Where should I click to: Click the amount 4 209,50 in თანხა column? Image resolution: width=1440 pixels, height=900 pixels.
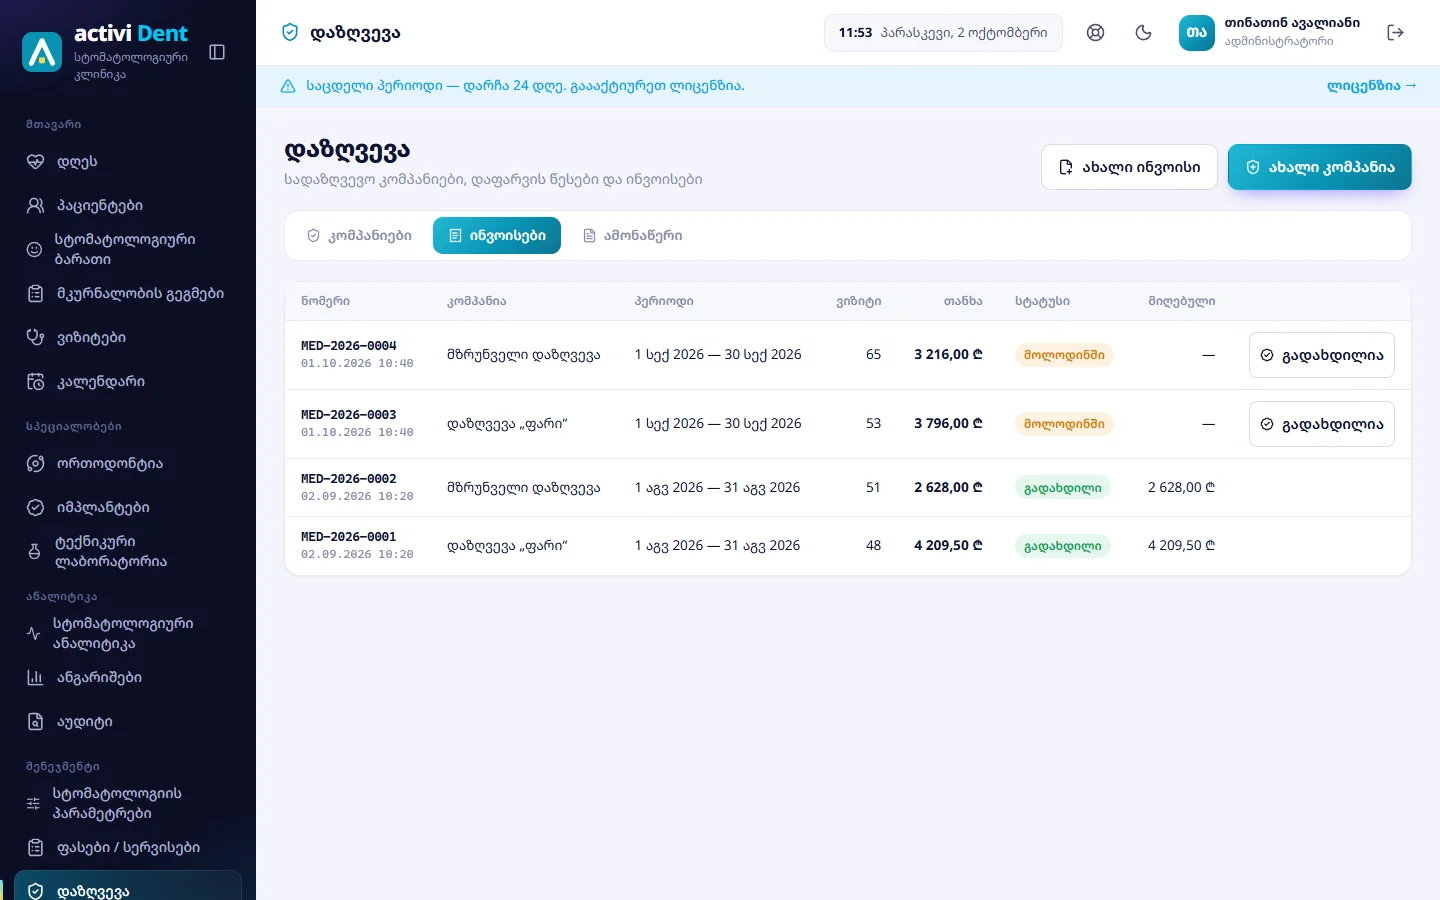(948, 546)
